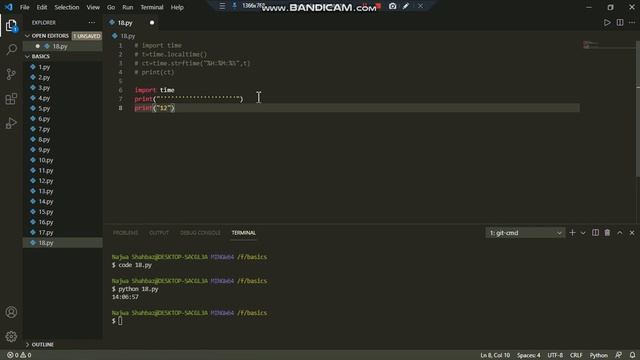Create a new terminal with plus icon
640x360 pixels.
click(x=572, y=233)
